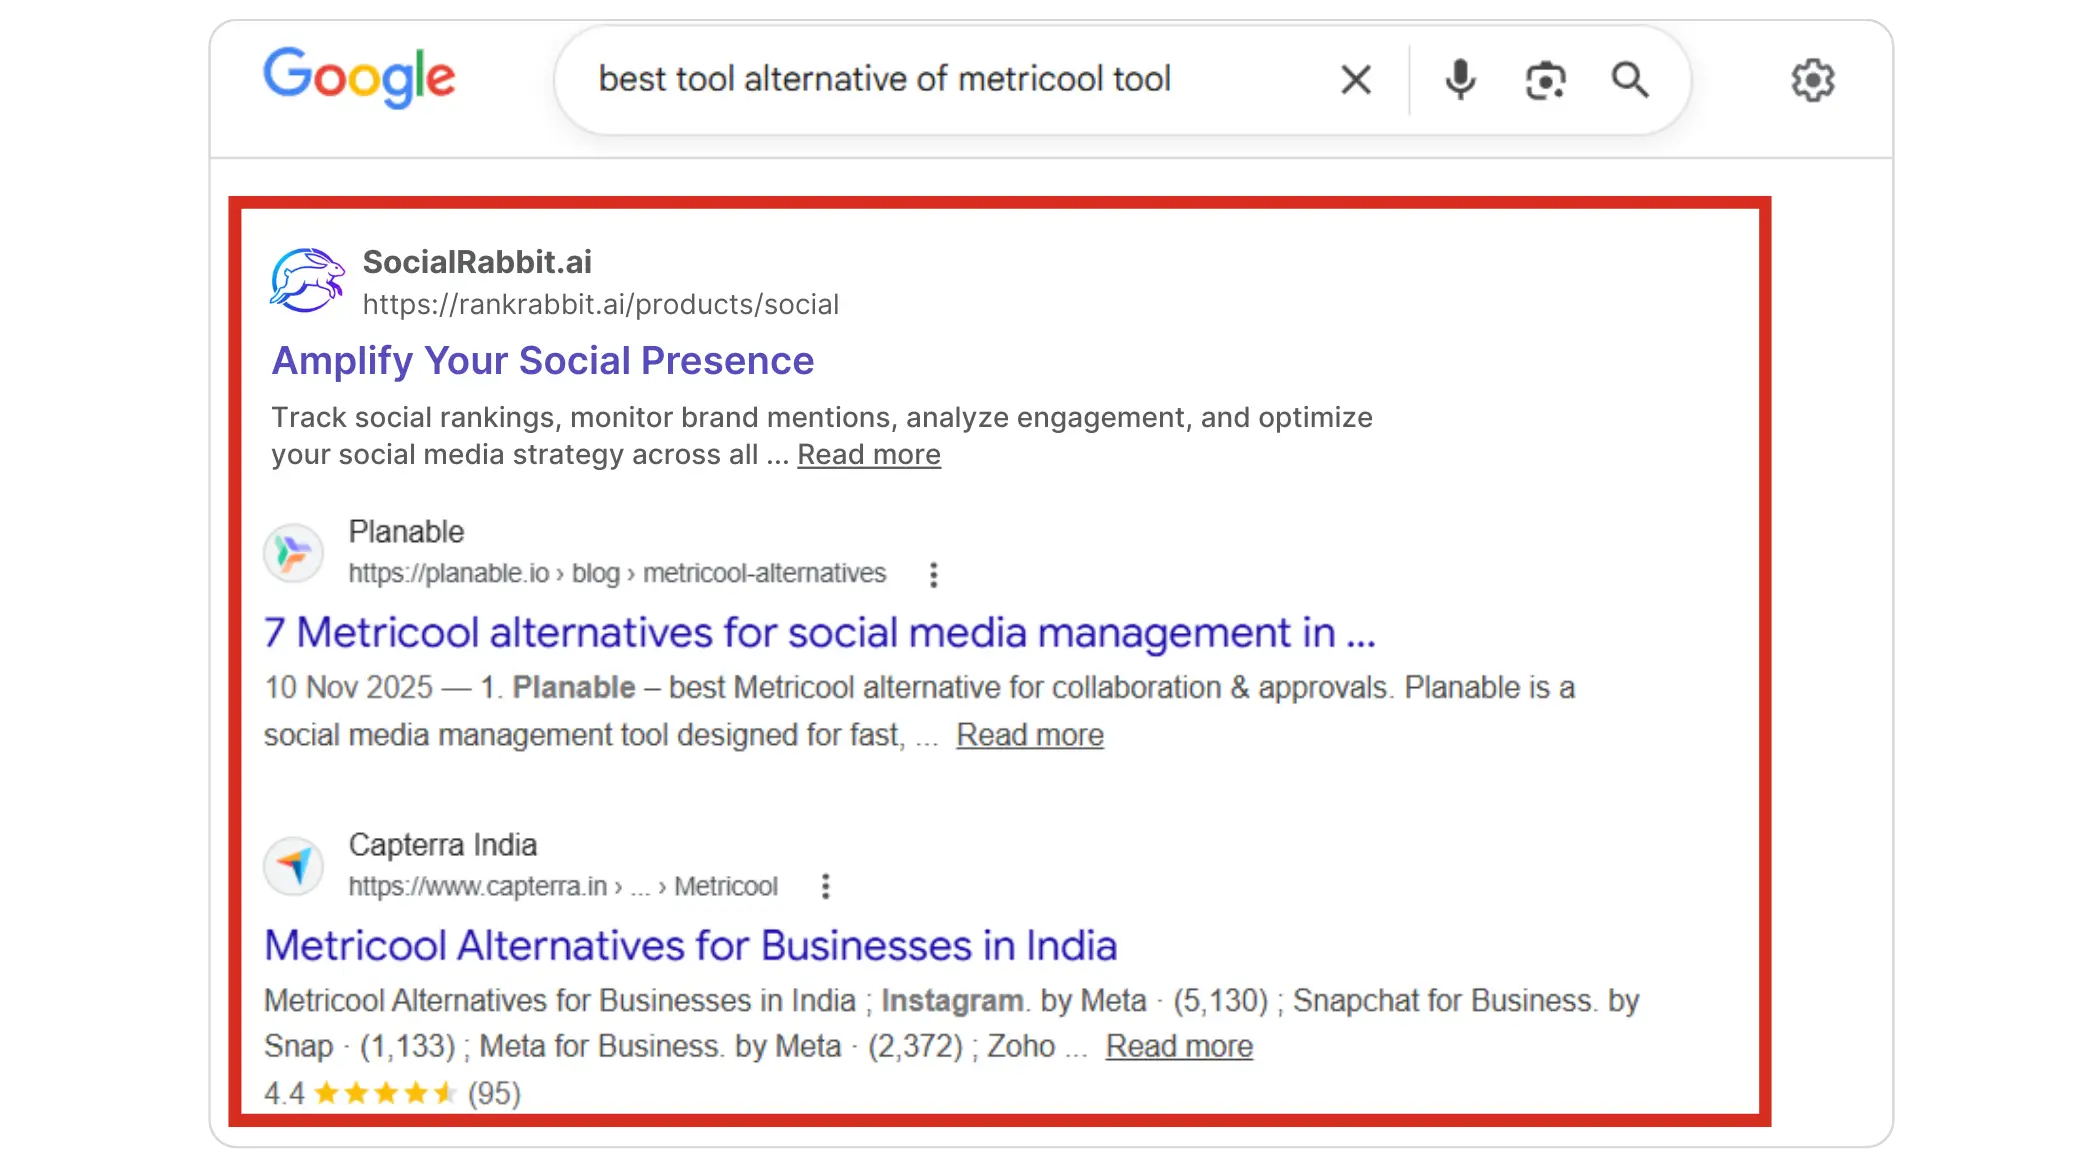2084x1150 pixels.
Task: Clear the search box with the X icon
Action: pos(1355,79)
